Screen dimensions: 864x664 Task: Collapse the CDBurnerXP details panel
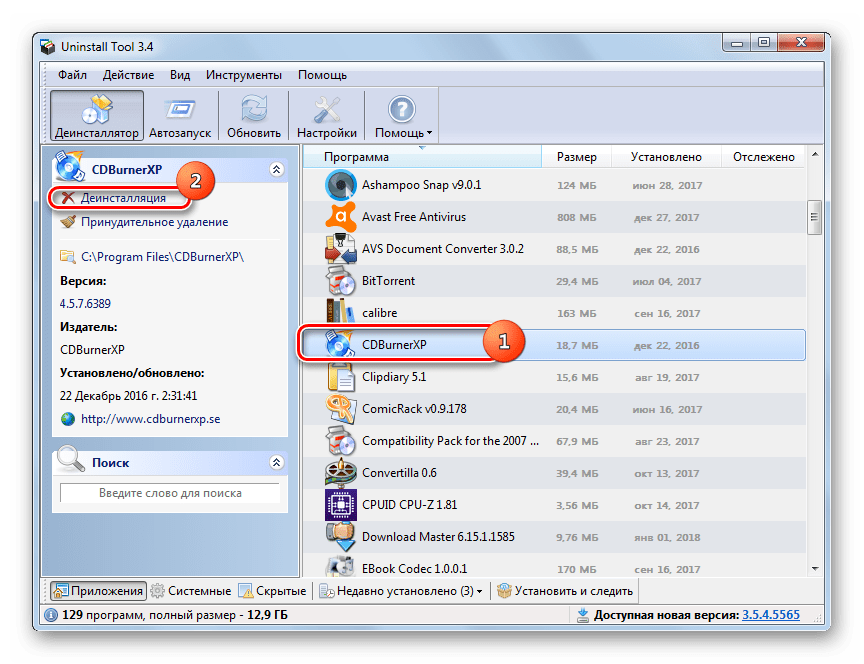point(277,169)
